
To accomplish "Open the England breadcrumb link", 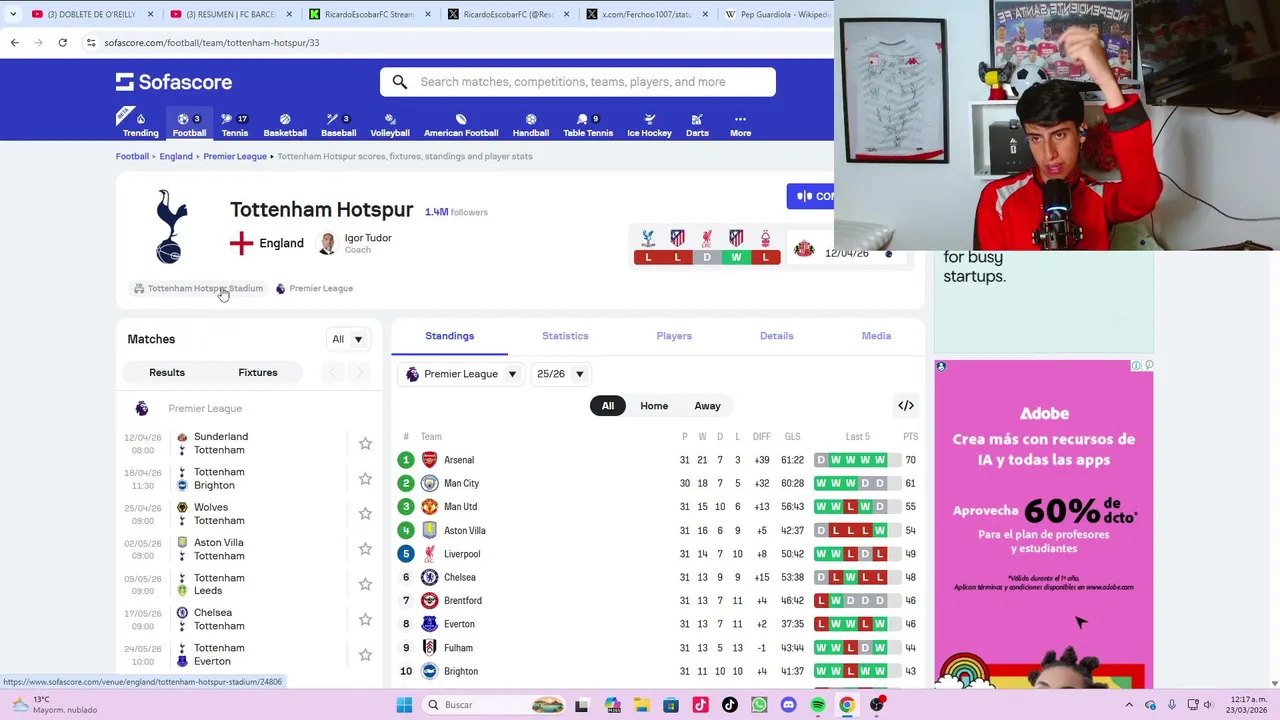I will tap(176, 156).
